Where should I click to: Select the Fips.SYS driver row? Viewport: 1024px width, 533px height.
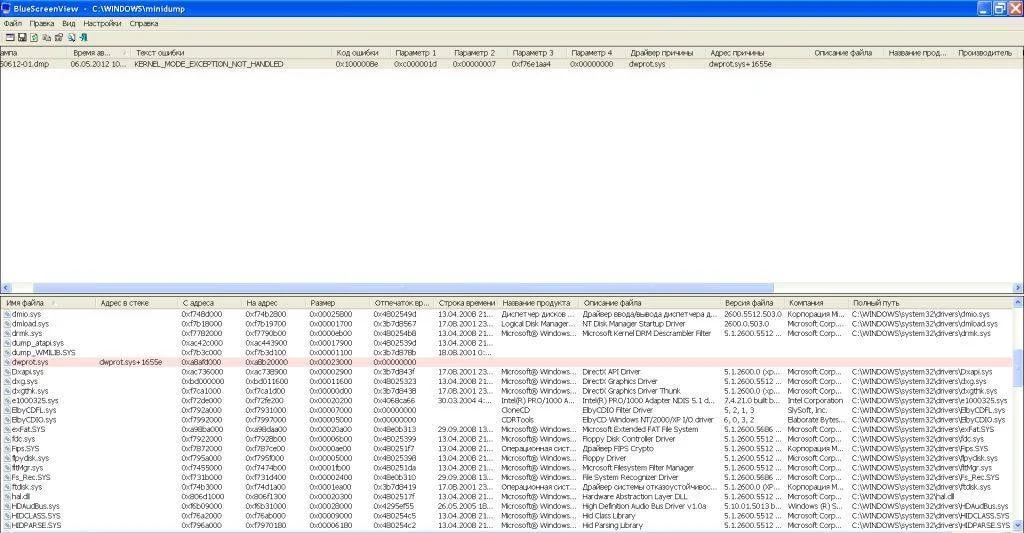coord(507,449)
